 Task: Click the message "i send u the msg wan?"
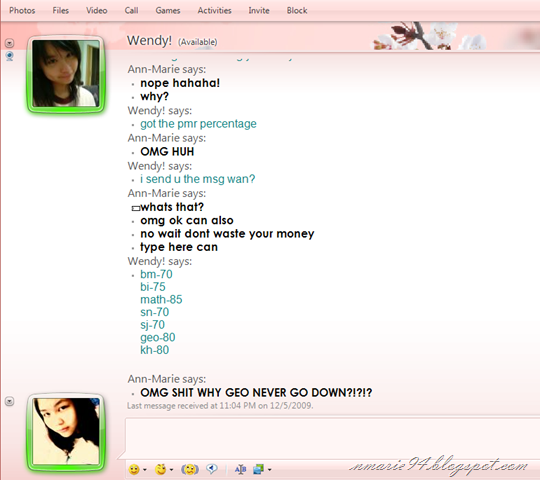click(x=197, y=179)
